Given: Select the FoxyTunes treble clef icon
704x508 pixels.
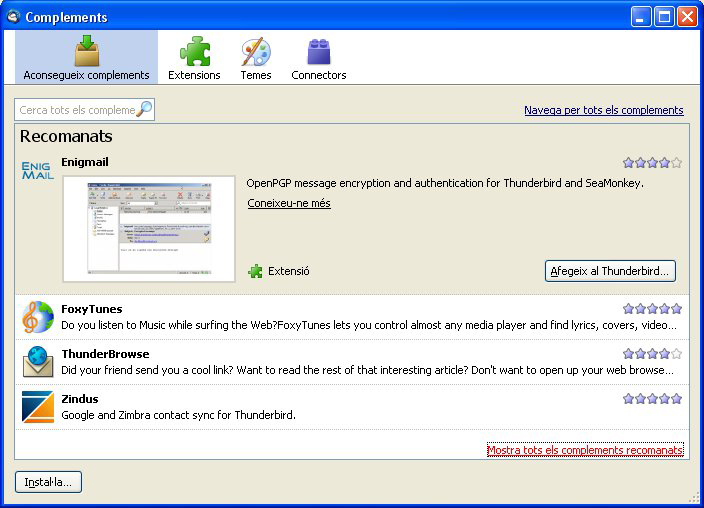Looking at the screenshot, I should [38, 317].
